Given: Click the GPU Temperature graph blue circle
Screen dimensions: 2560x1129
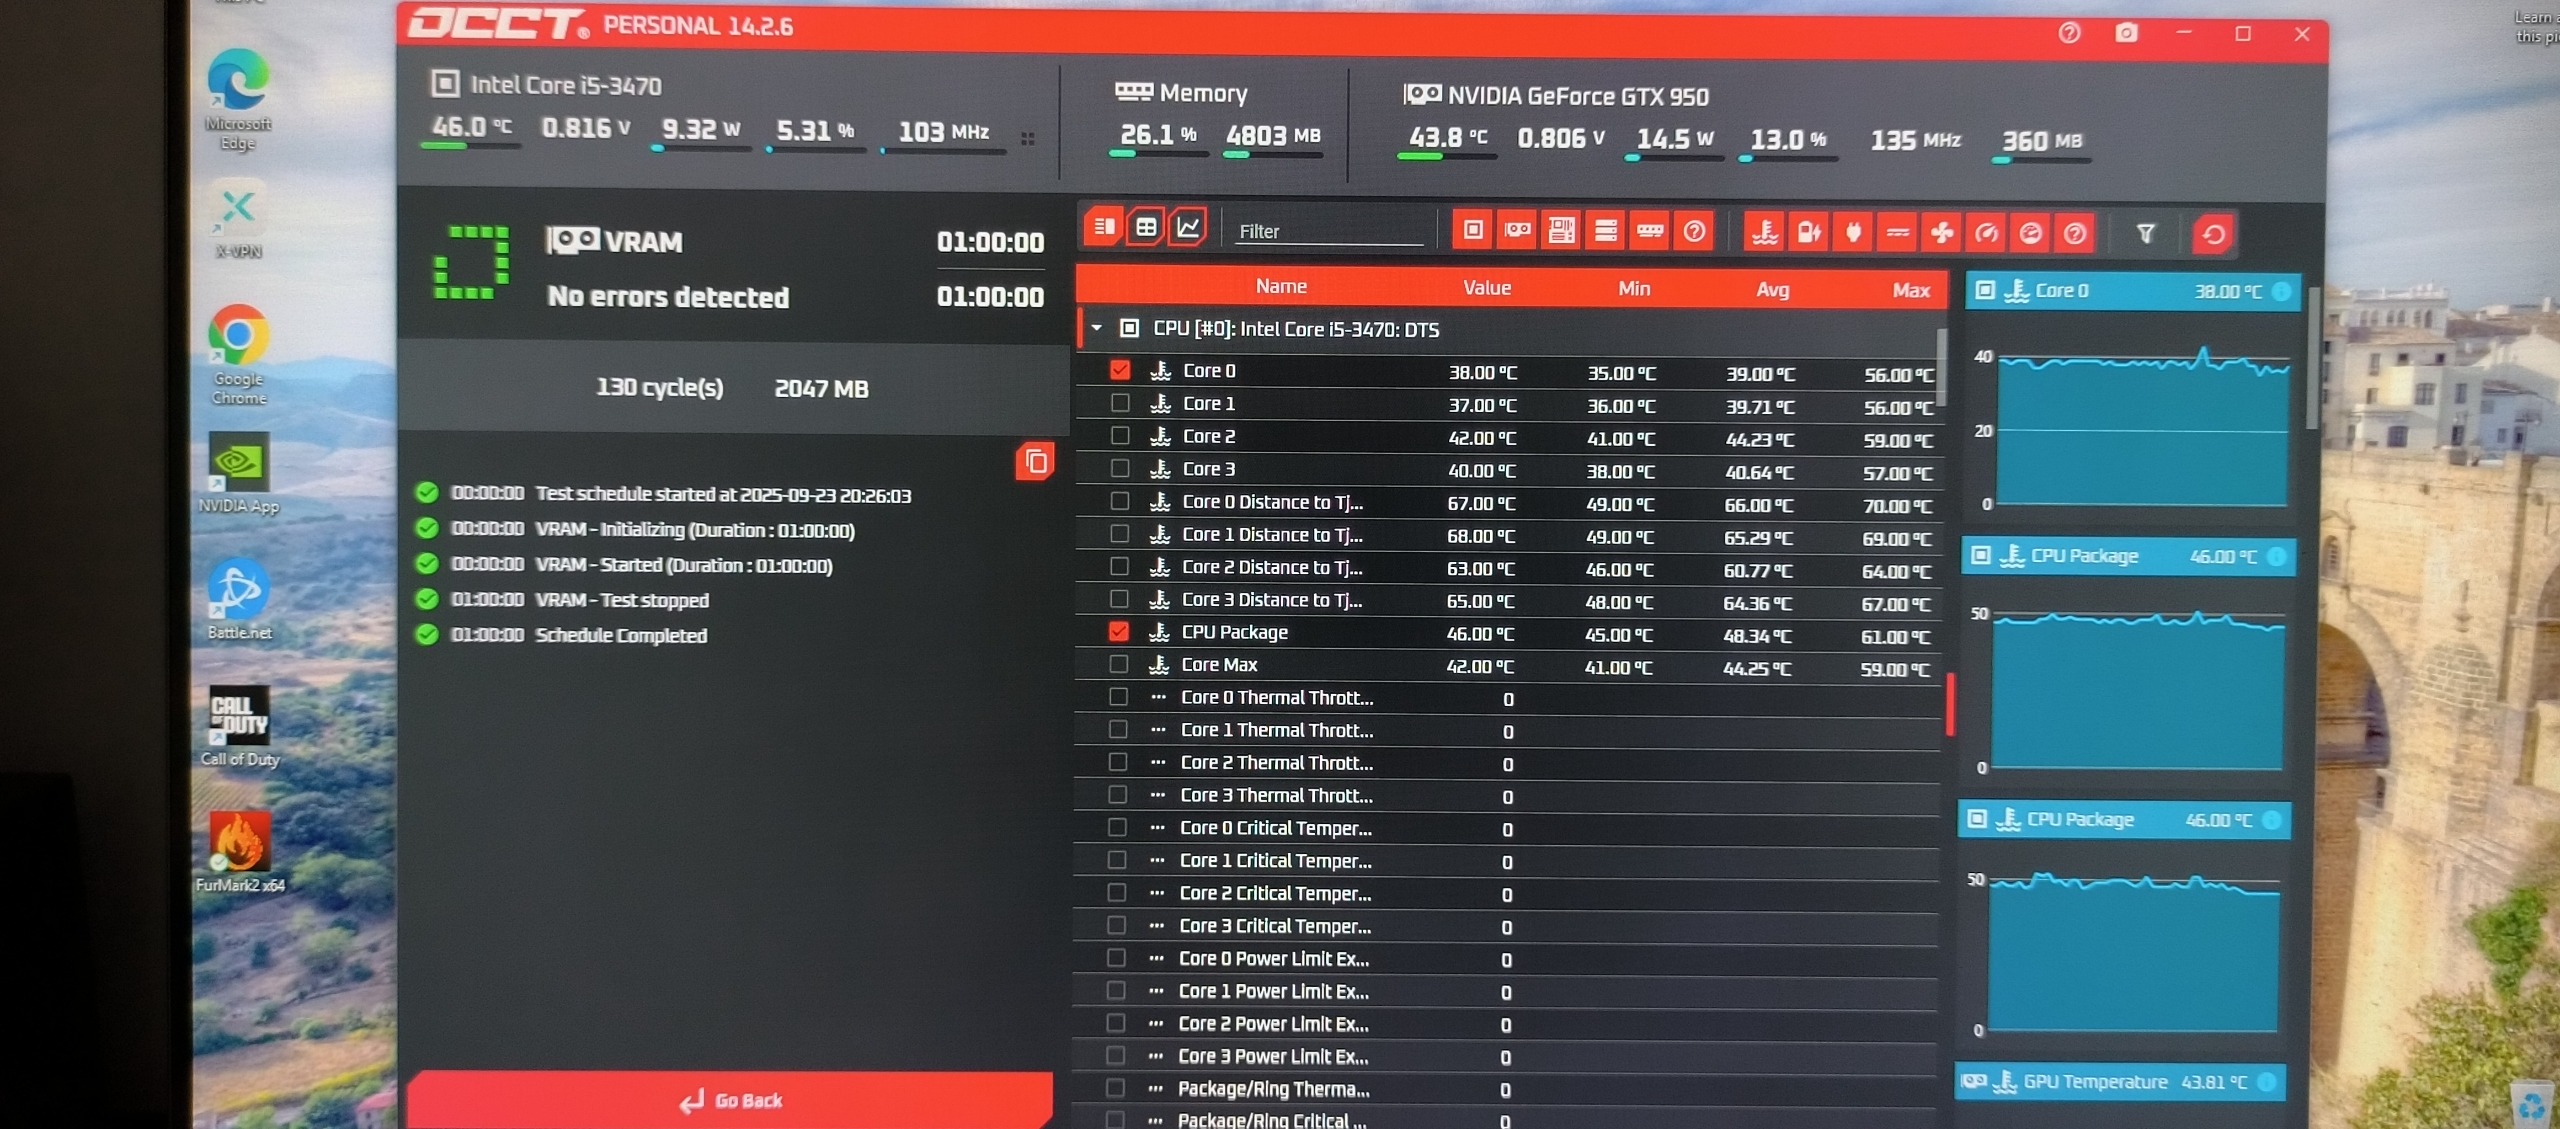Looking at the screenshot, I should pyautogui.click(x=2267, y=1081).
